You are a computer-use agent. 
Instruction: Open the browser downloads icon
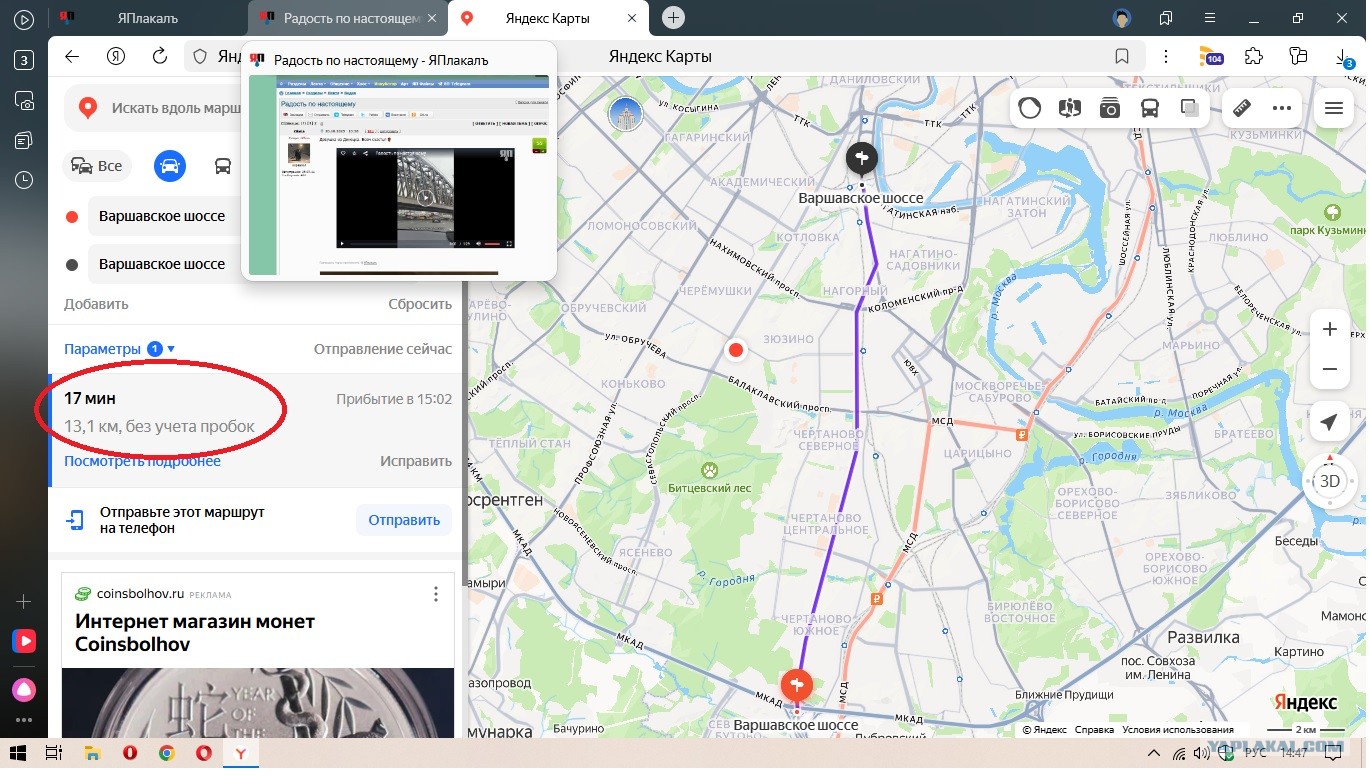tap(1345, 58)
